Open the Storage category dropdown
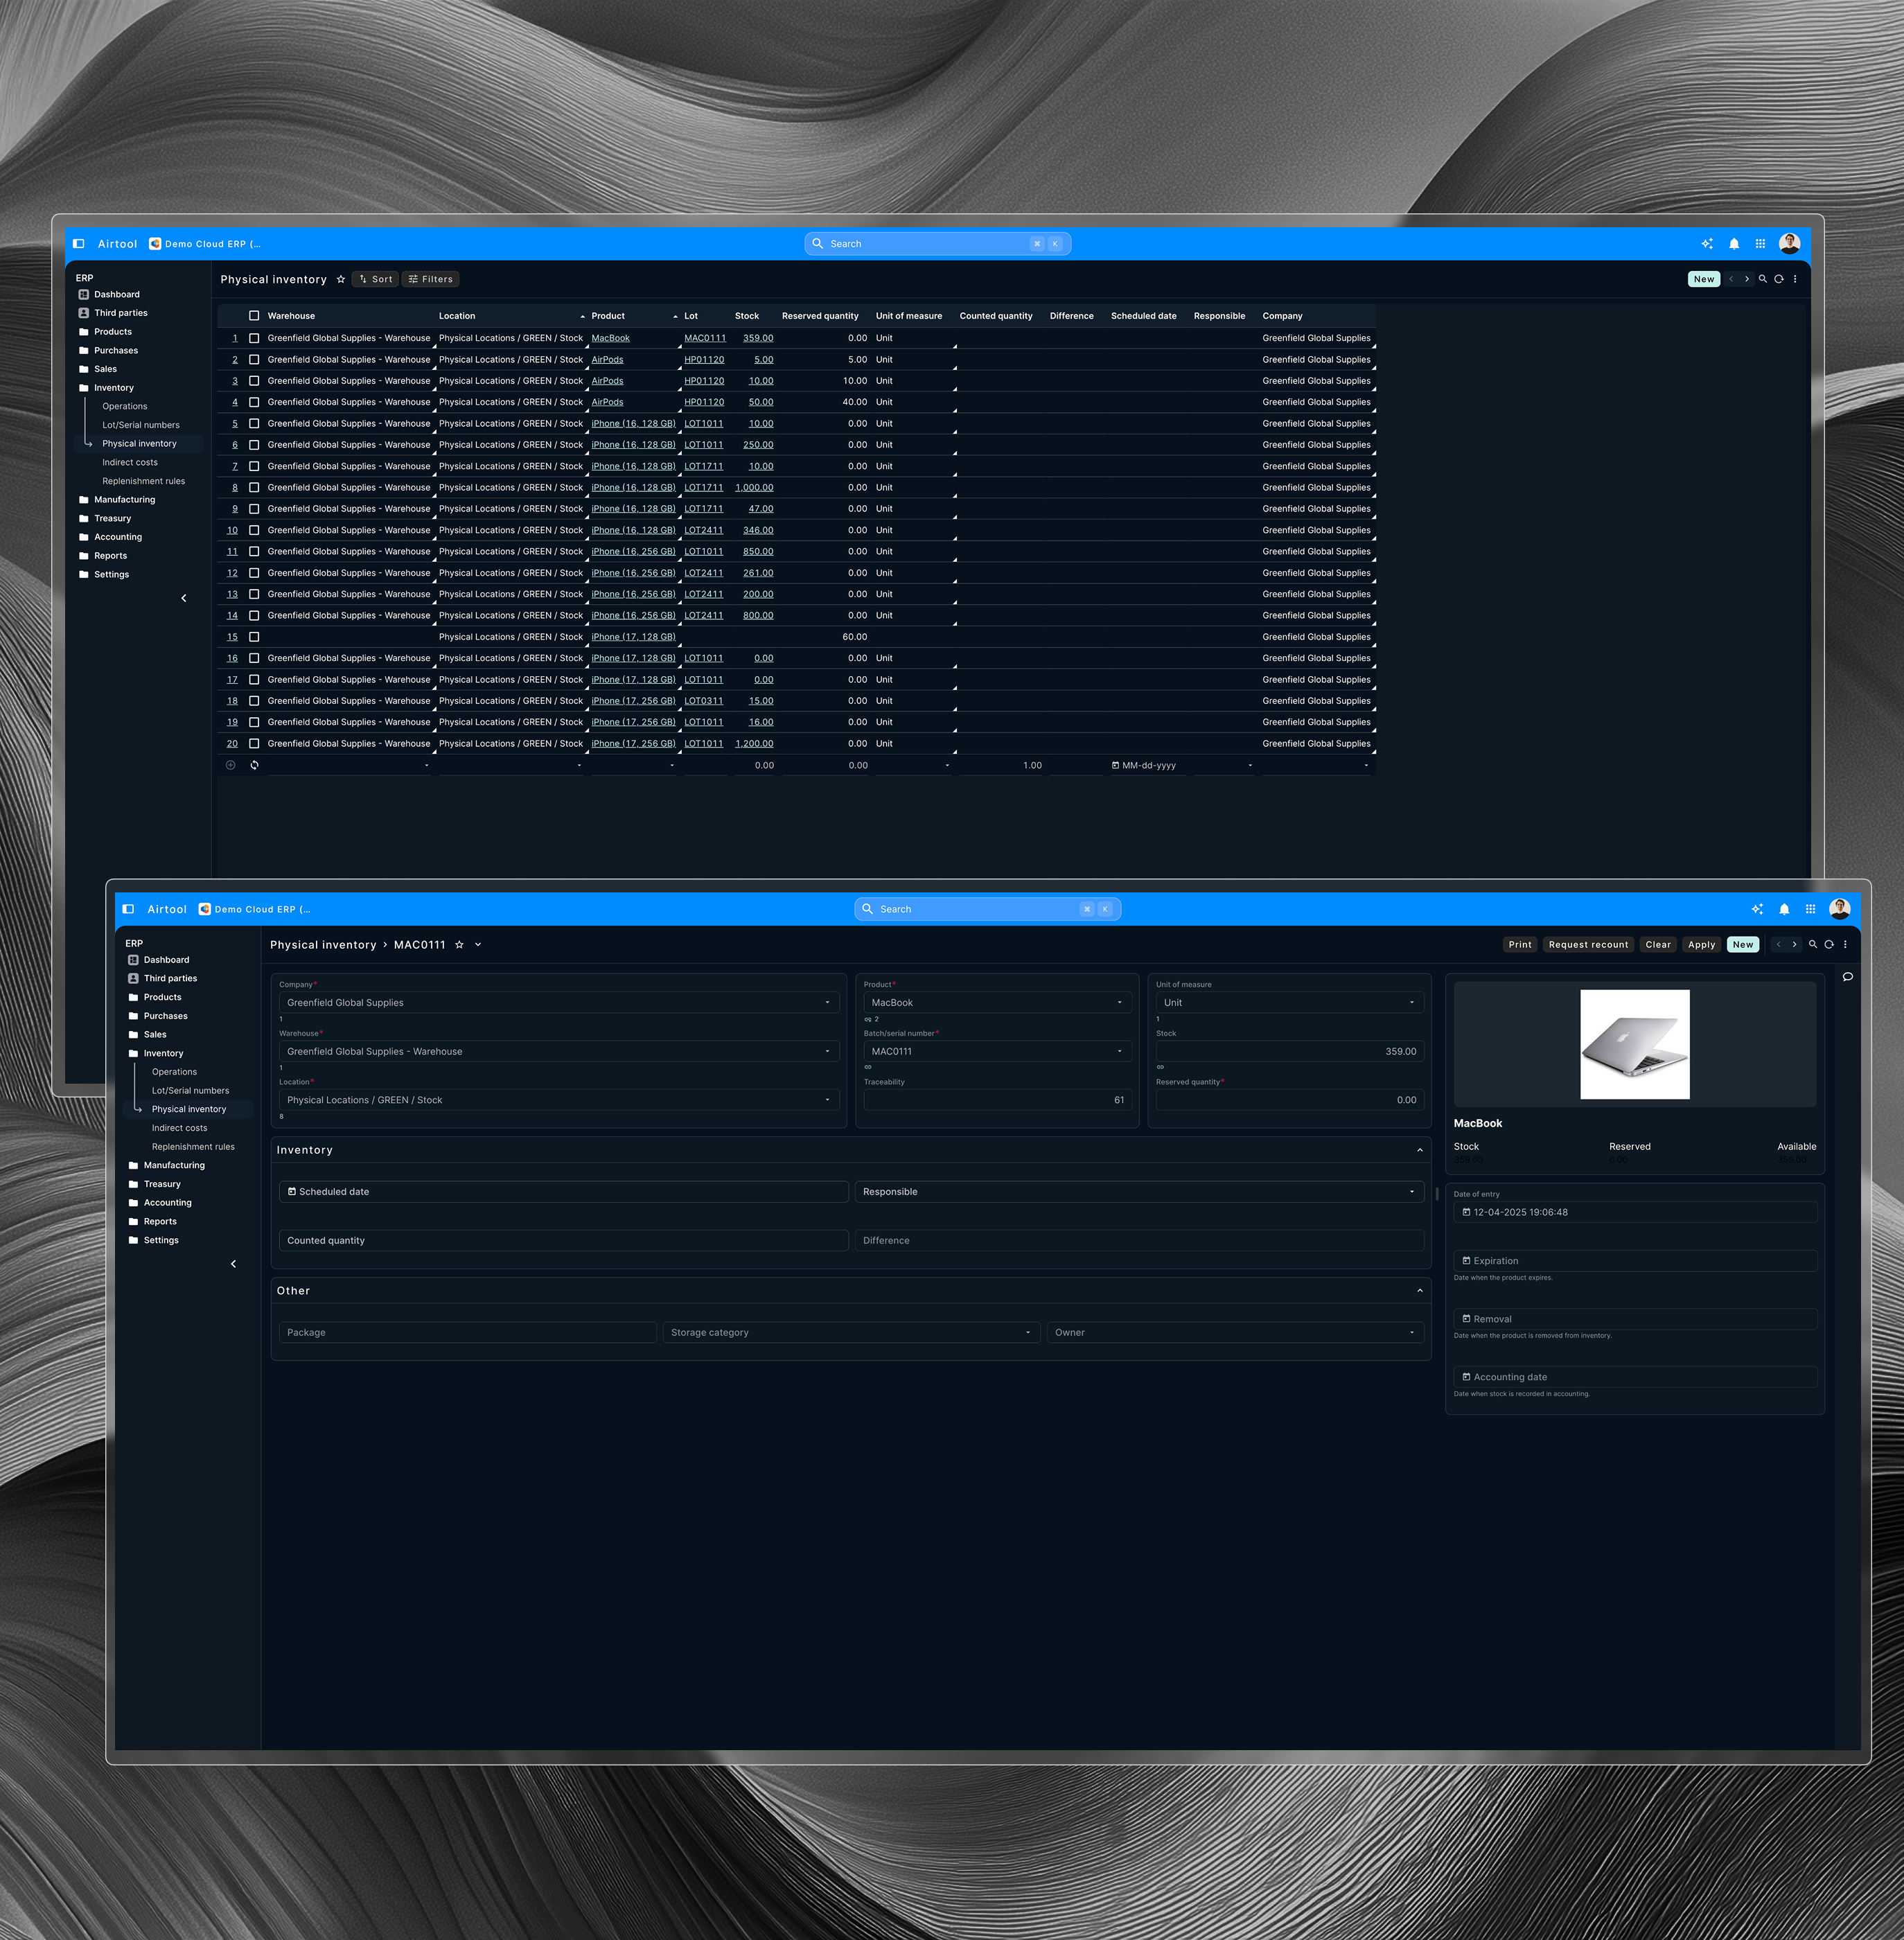 (850, 1332)
